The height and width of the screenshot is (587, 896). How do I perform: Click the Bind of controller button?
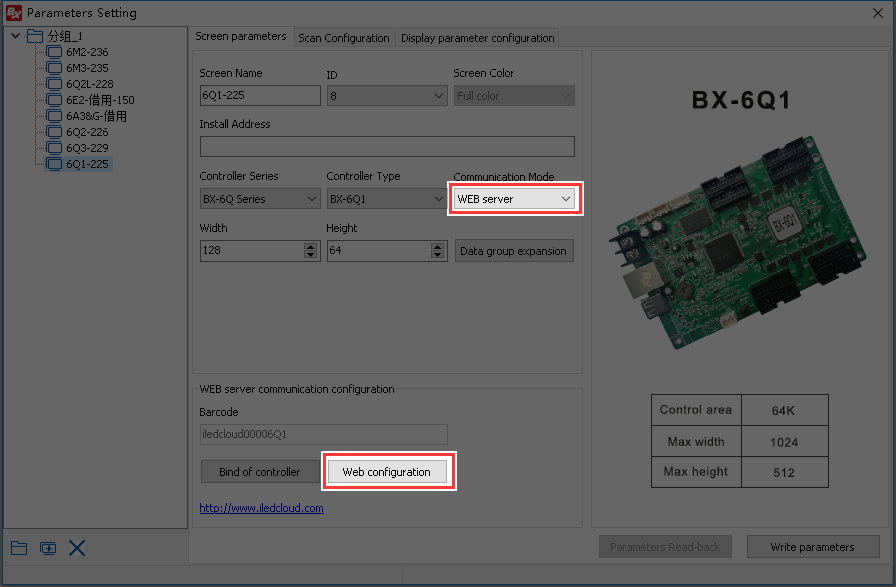[259, 472]
